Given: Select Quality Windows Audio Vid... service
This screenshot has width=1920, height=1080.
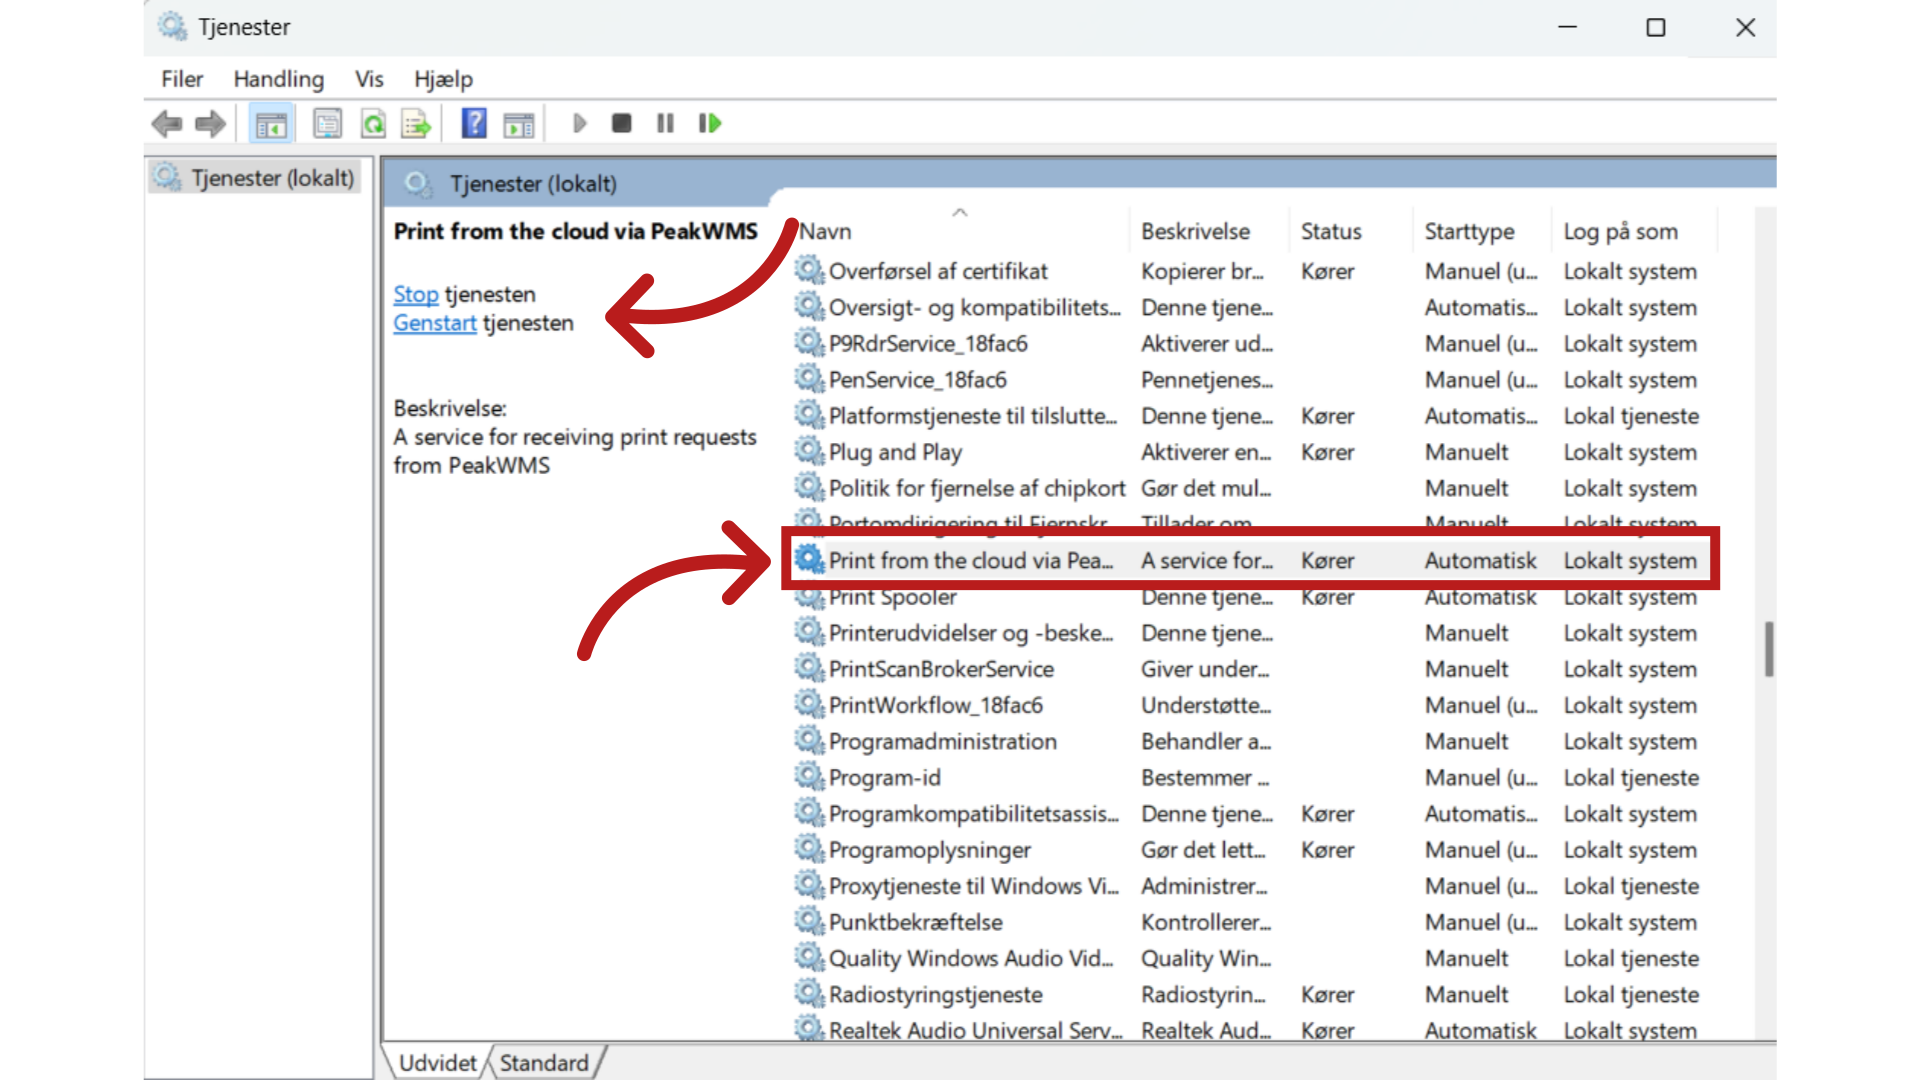Looking at the screenshot, I should 971,958.
